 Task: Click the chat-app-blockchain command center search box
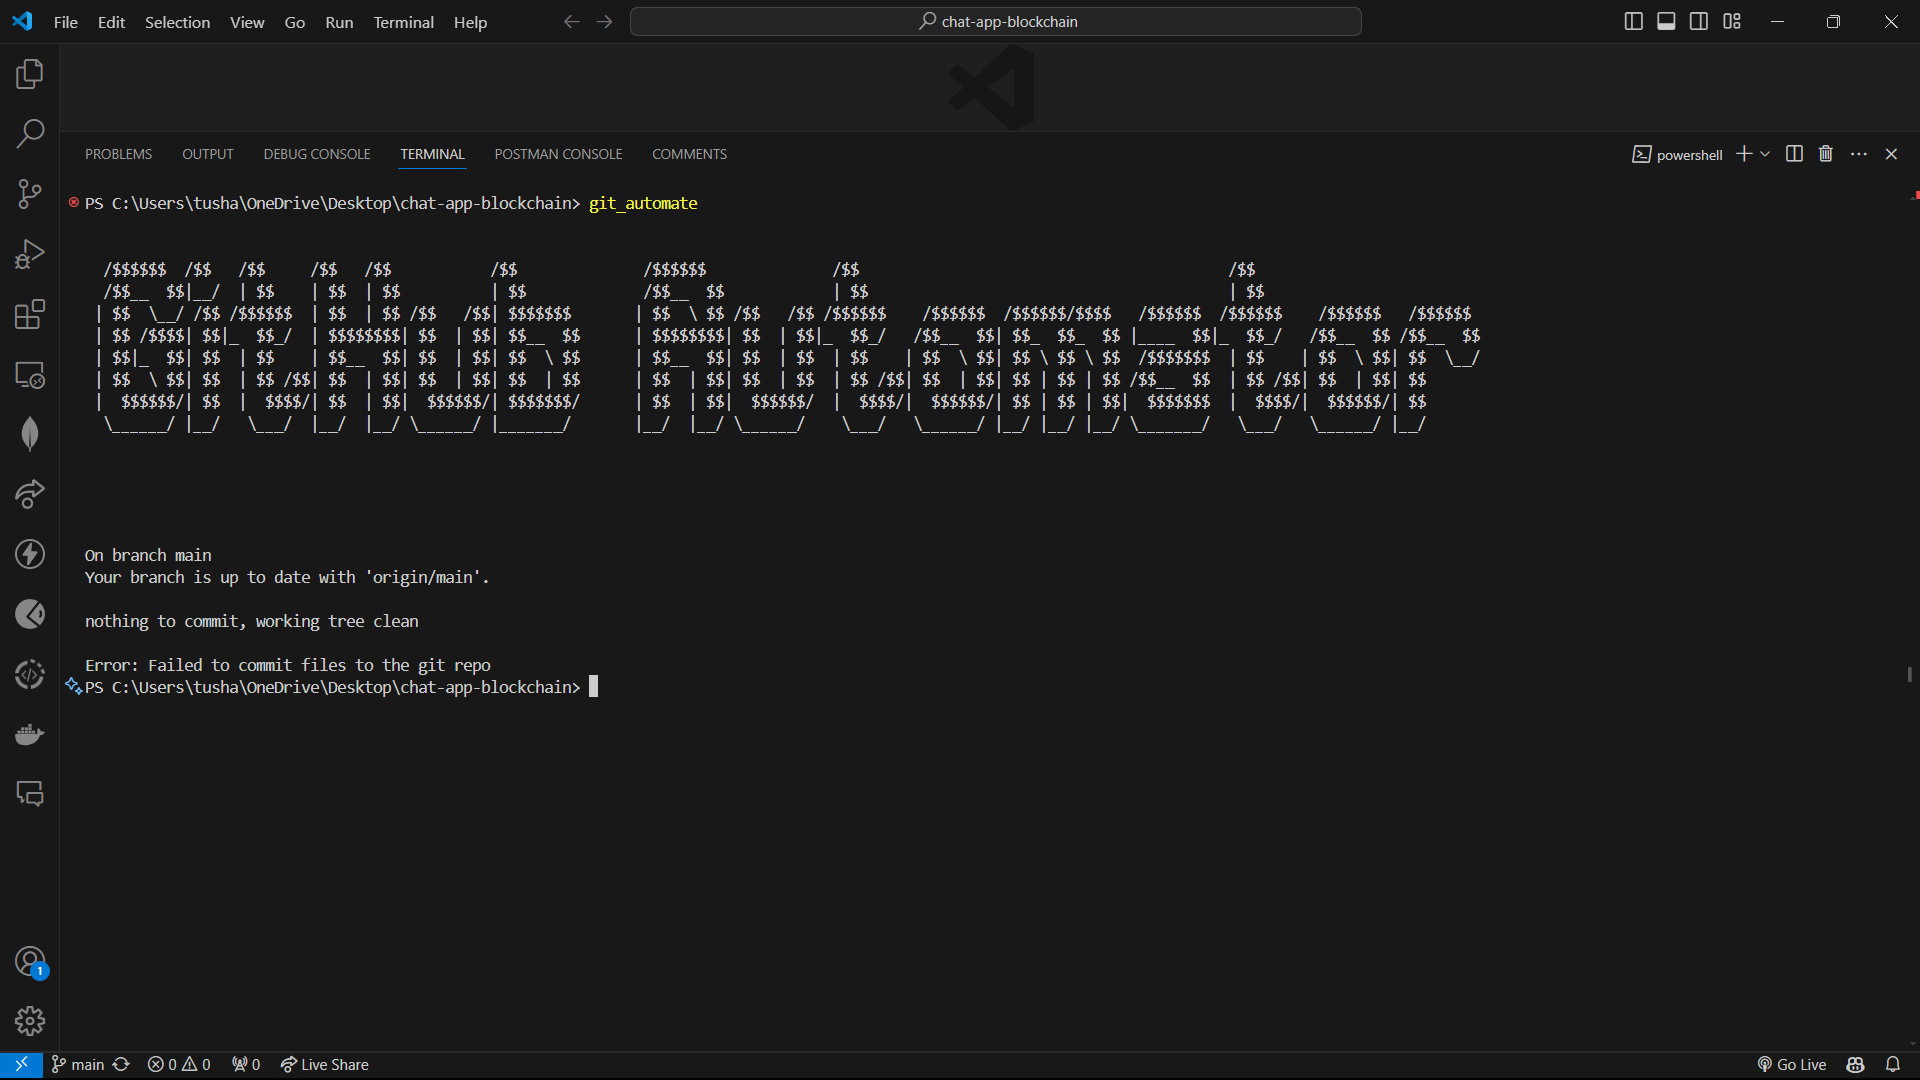[996, 22]
